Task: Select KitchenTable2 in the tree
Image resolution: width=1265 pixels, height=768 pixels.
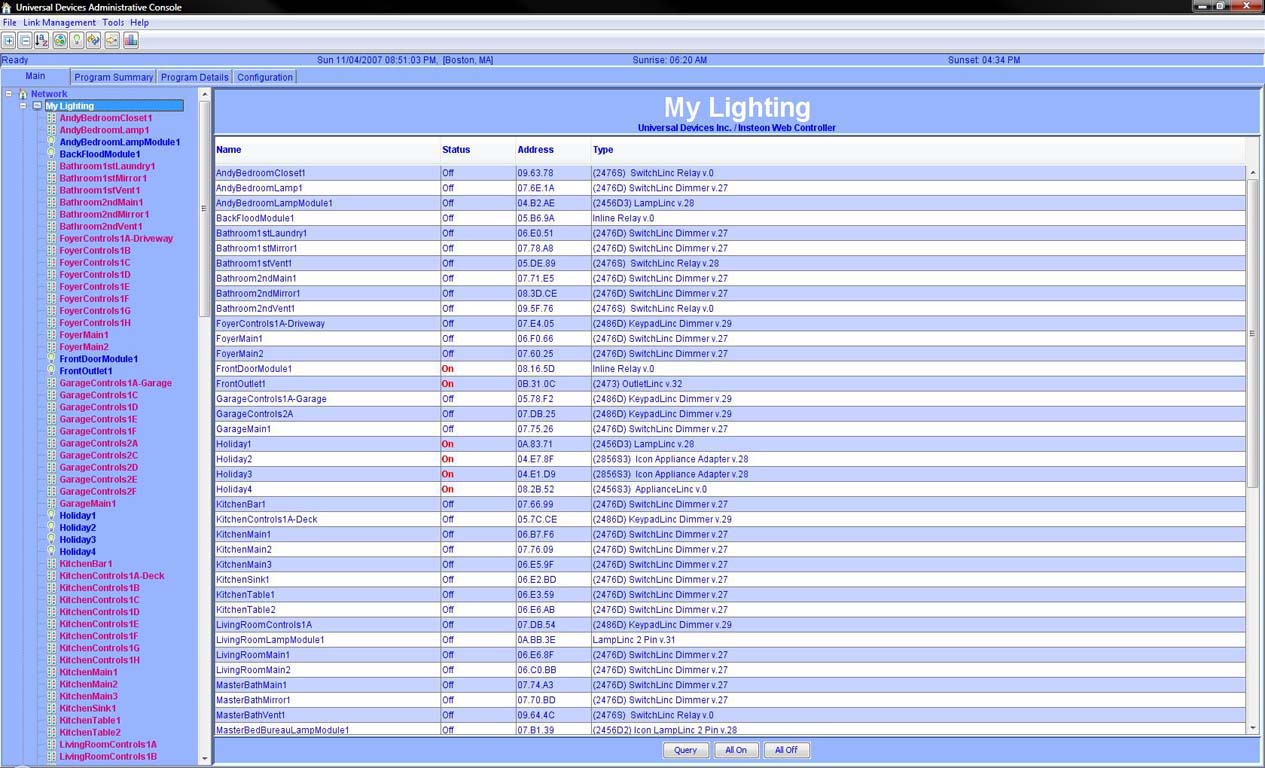Action: coord(90,733)
